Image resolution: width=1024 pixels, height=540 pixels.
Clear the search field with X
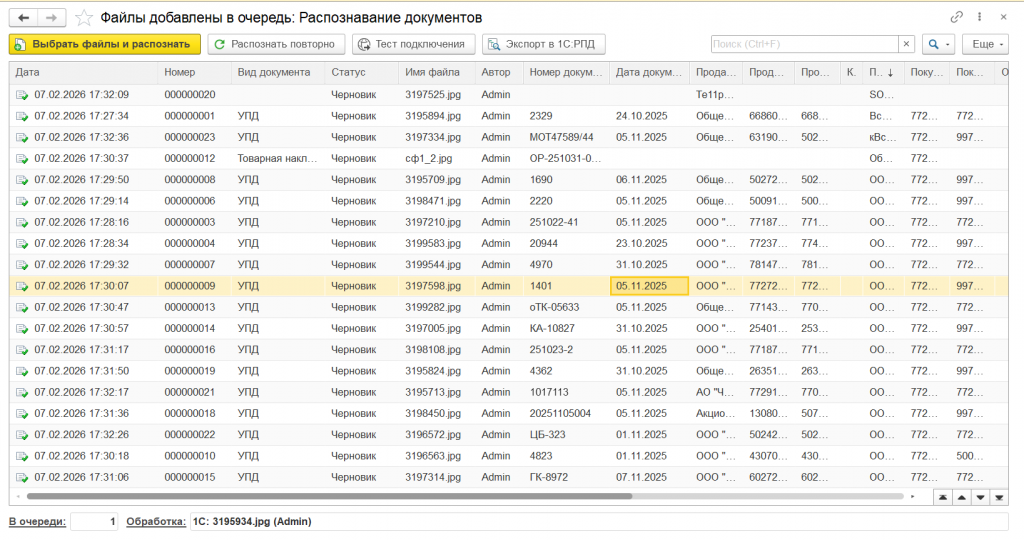[x=906, y=44]
